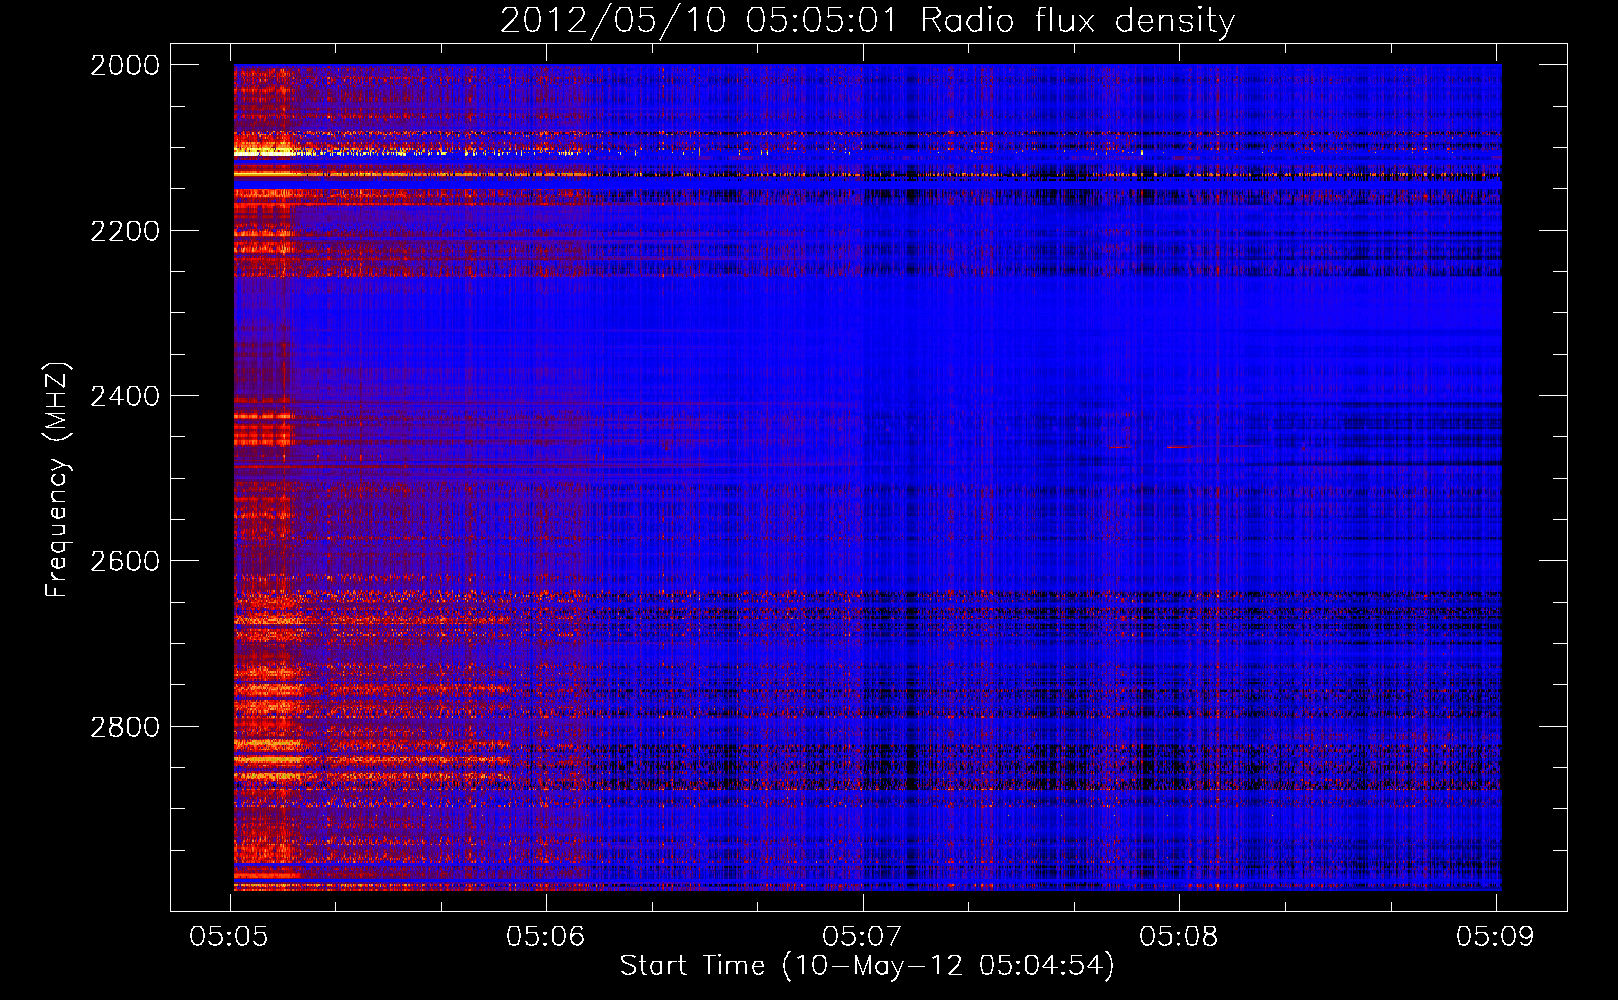Click the 'Frequency (MHZ)' axis title
Screen dimensions: 1618x1000
click(x=57, y=480)
